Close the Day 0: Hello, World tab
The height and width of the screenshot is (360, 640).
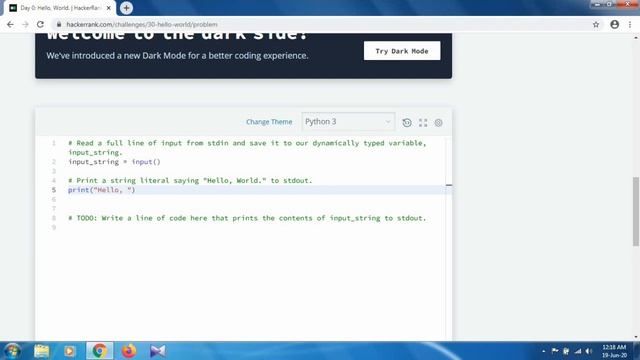click(x=109, y=8)
